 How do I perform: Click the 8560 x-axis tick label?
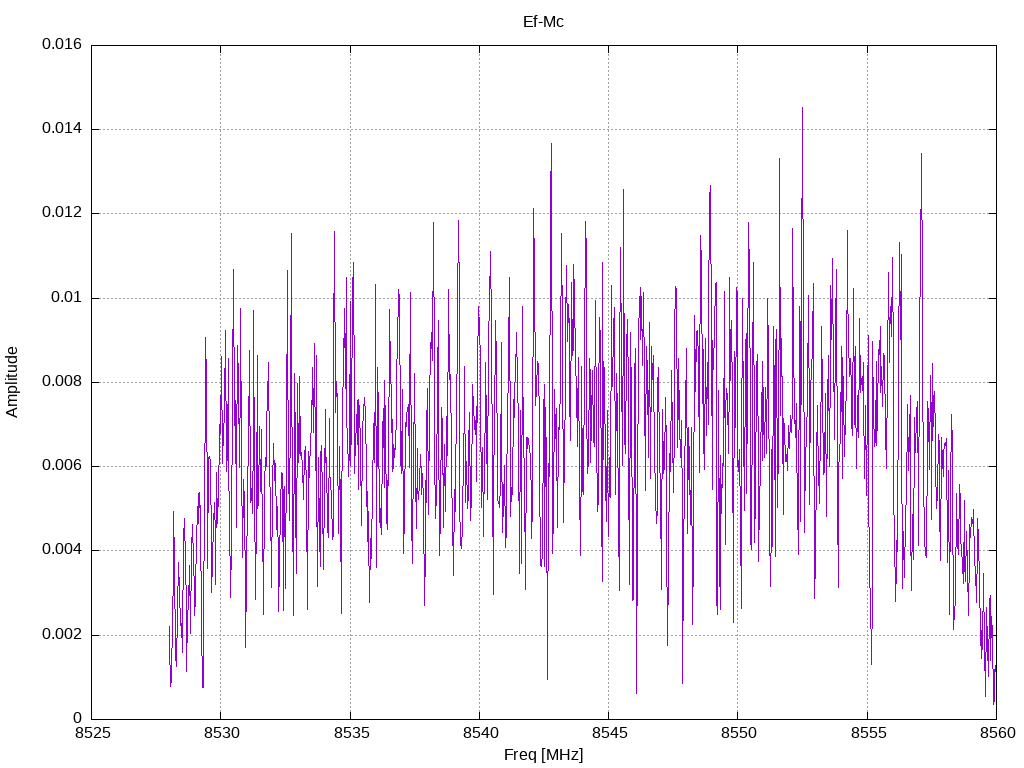[x=997, y=733]
